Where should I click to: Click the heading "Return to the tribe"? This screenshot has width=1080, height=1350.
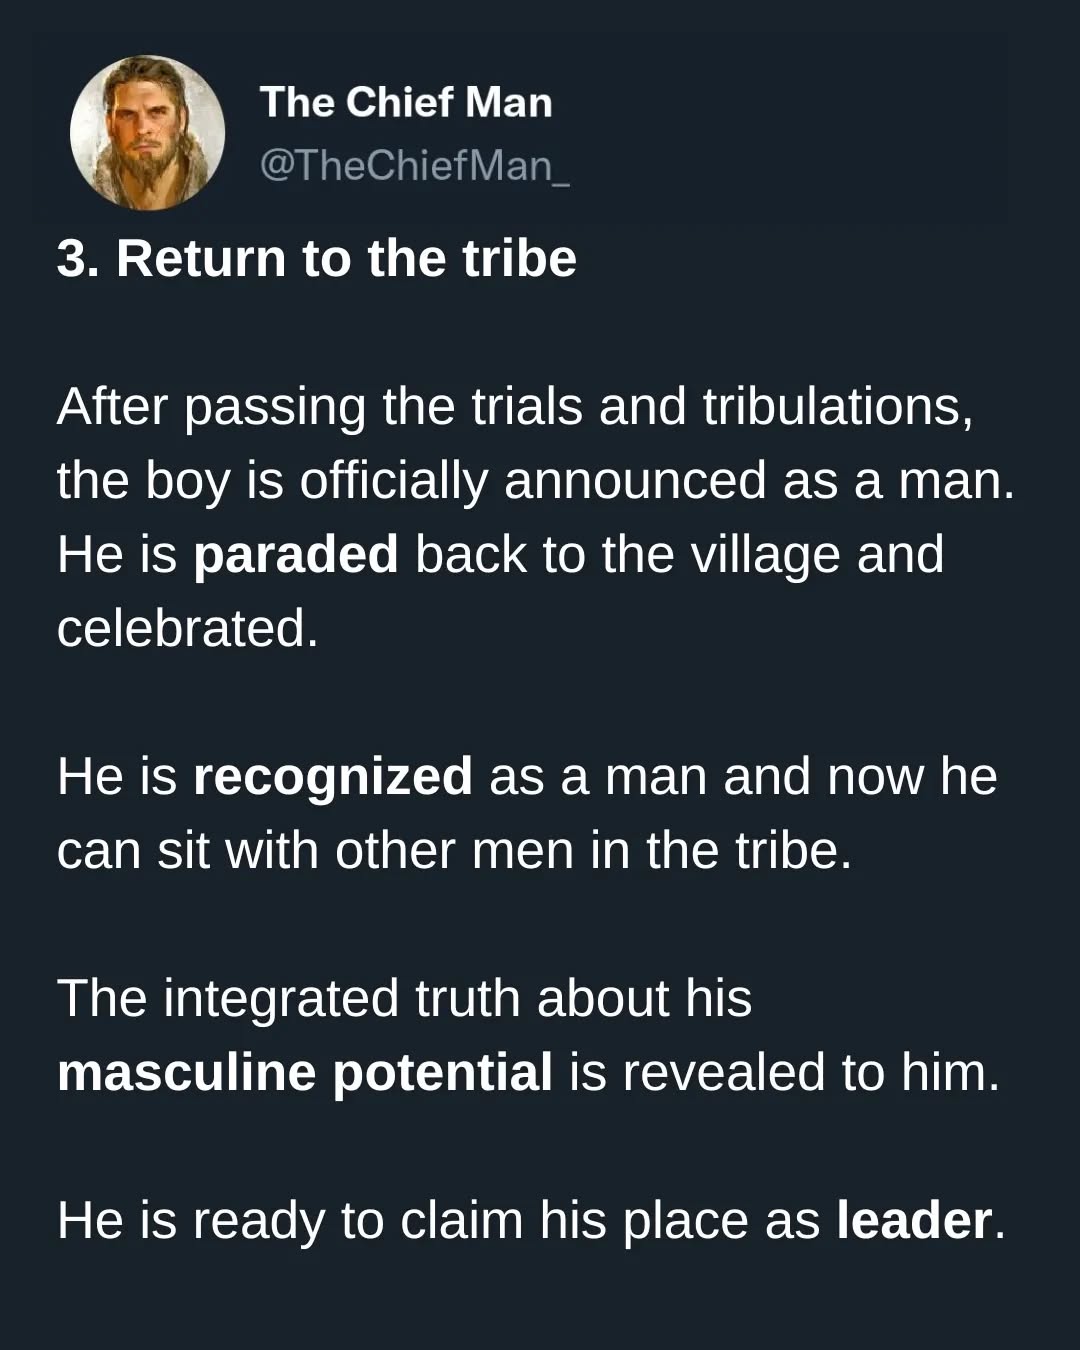click(x=346, y=258)
